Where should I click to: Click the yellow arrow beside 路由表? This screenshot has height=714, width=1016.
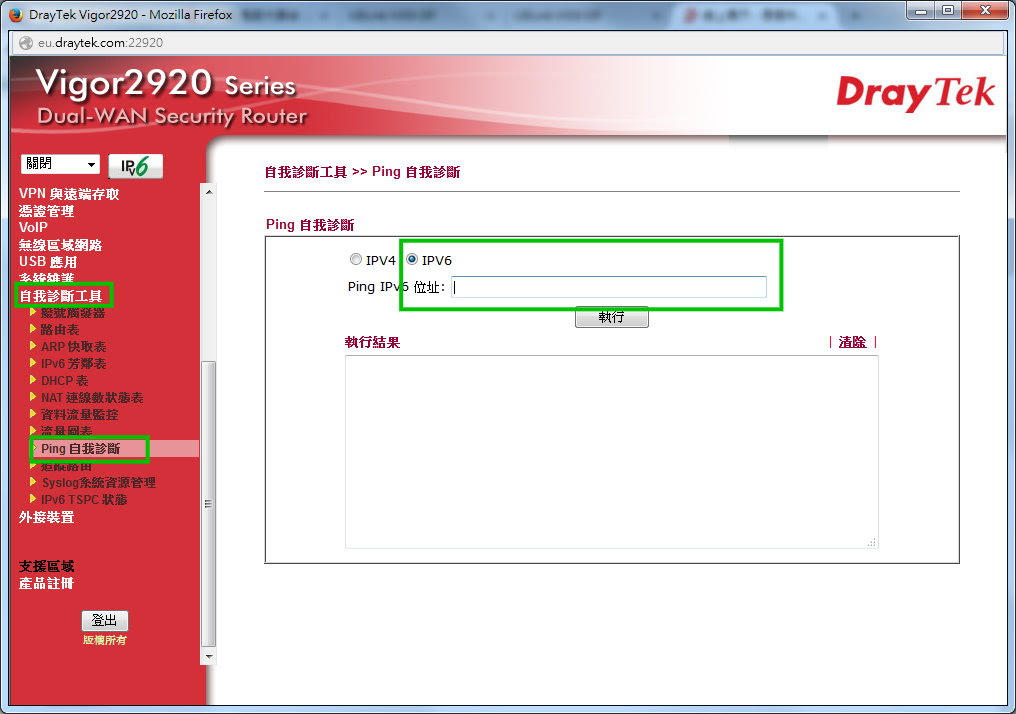[x=32, y=329]
